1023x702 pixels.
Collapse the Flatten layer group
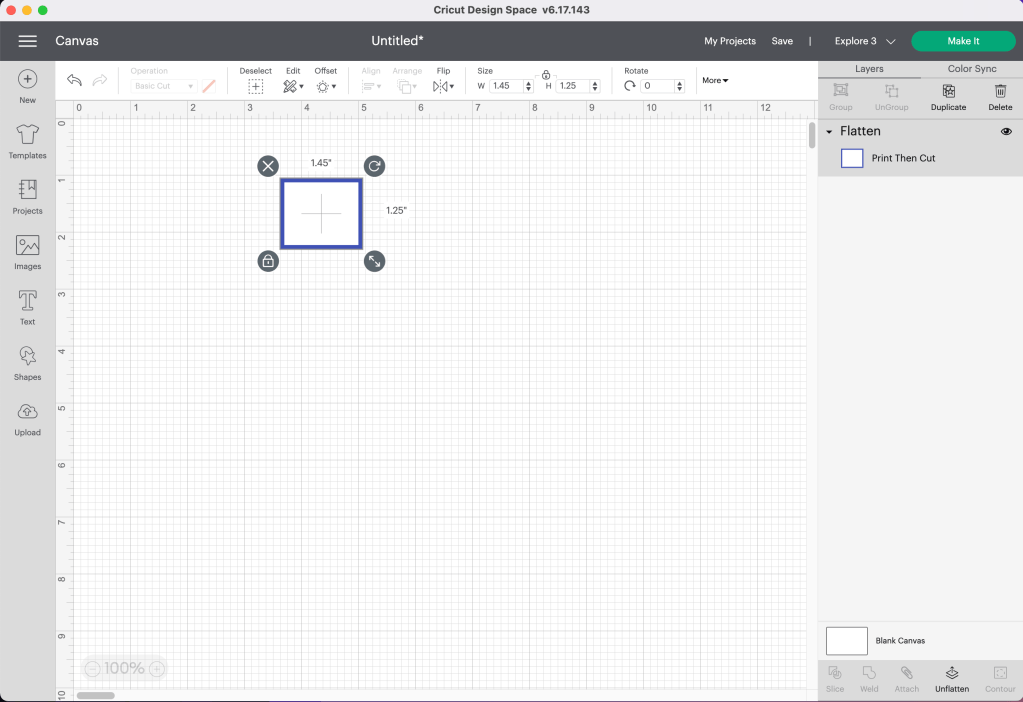[x=829, y=132]
